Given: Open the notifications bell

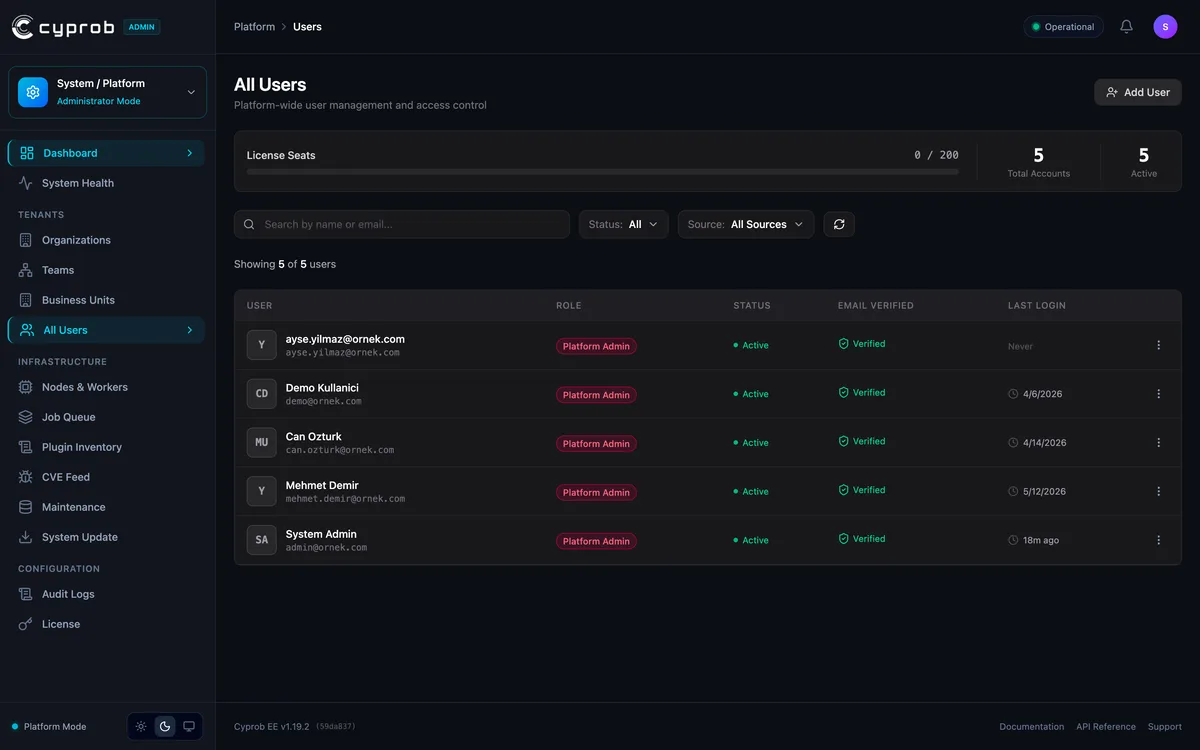Looking at the screenshot, I should coord(1126,27).
